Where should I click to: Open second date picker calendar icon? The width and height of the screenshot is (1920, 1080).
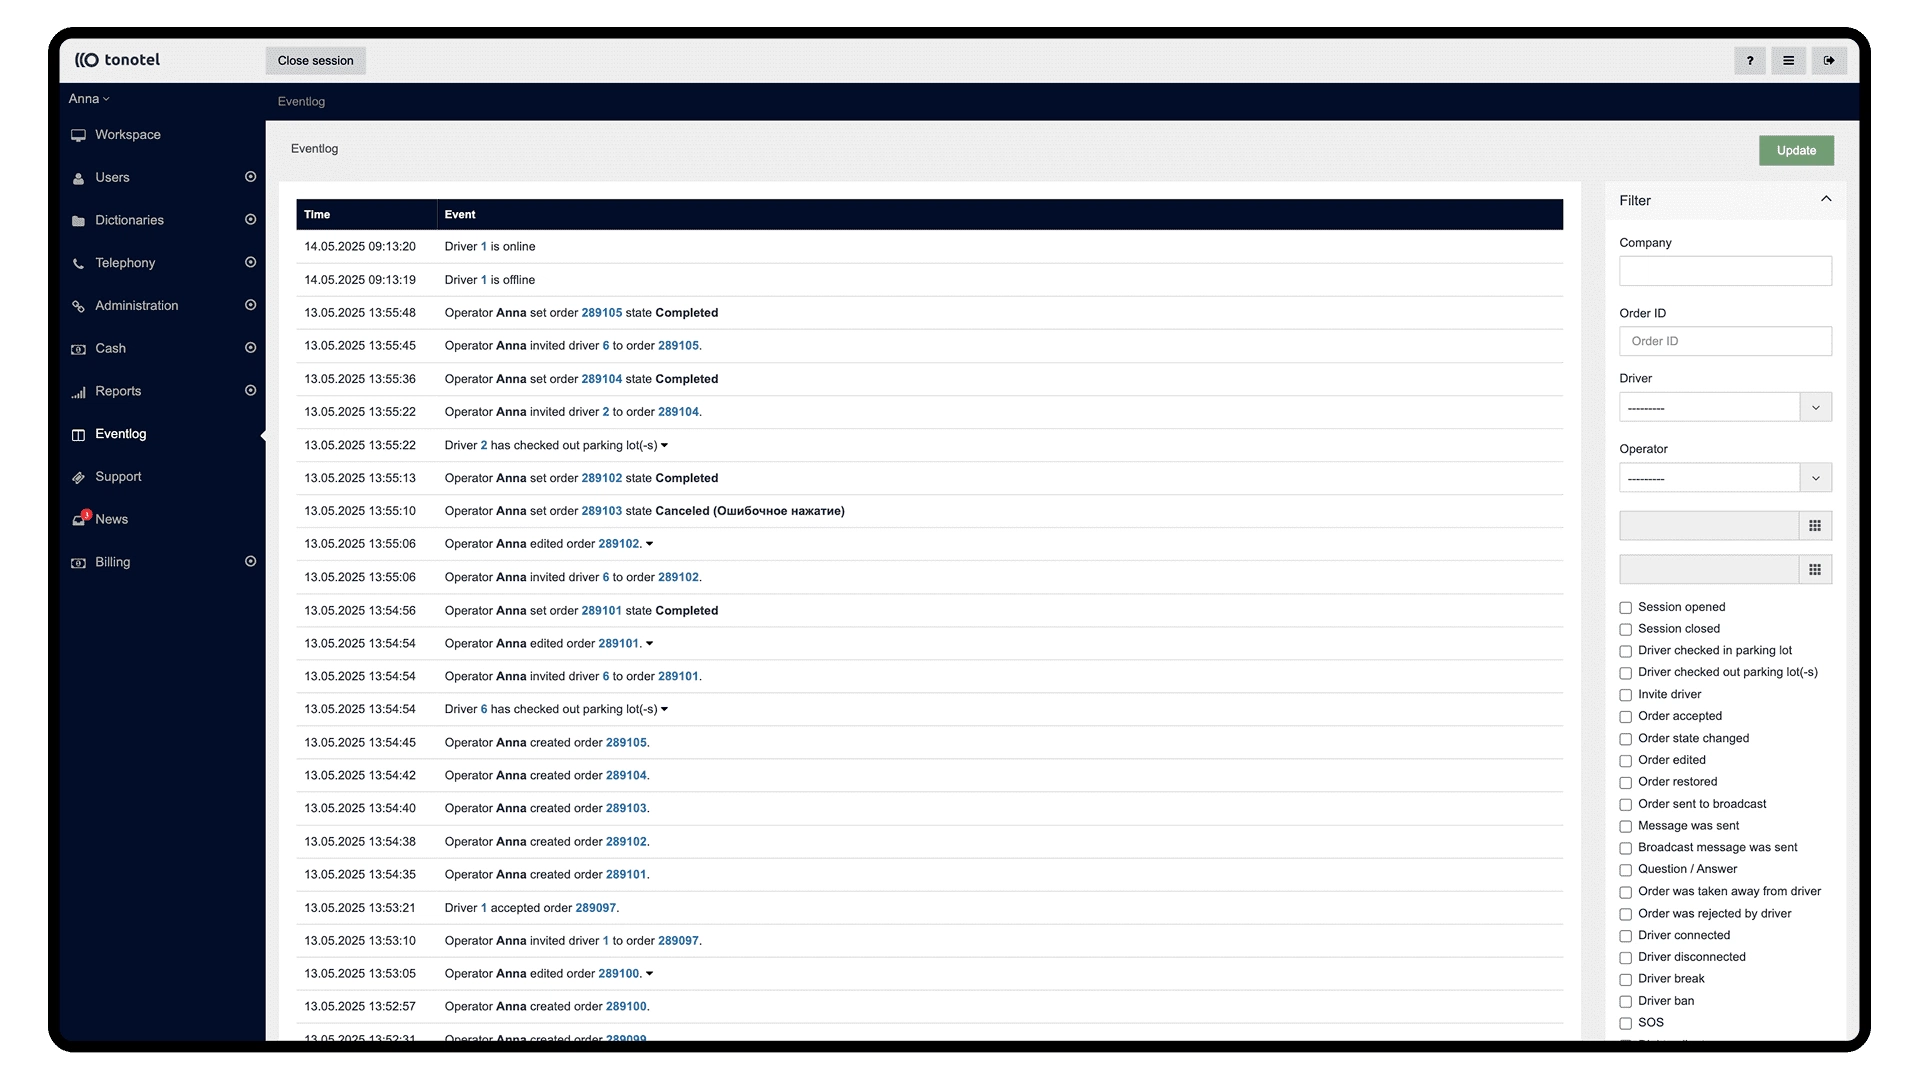pyautogui.click(x=1815, y=570)
